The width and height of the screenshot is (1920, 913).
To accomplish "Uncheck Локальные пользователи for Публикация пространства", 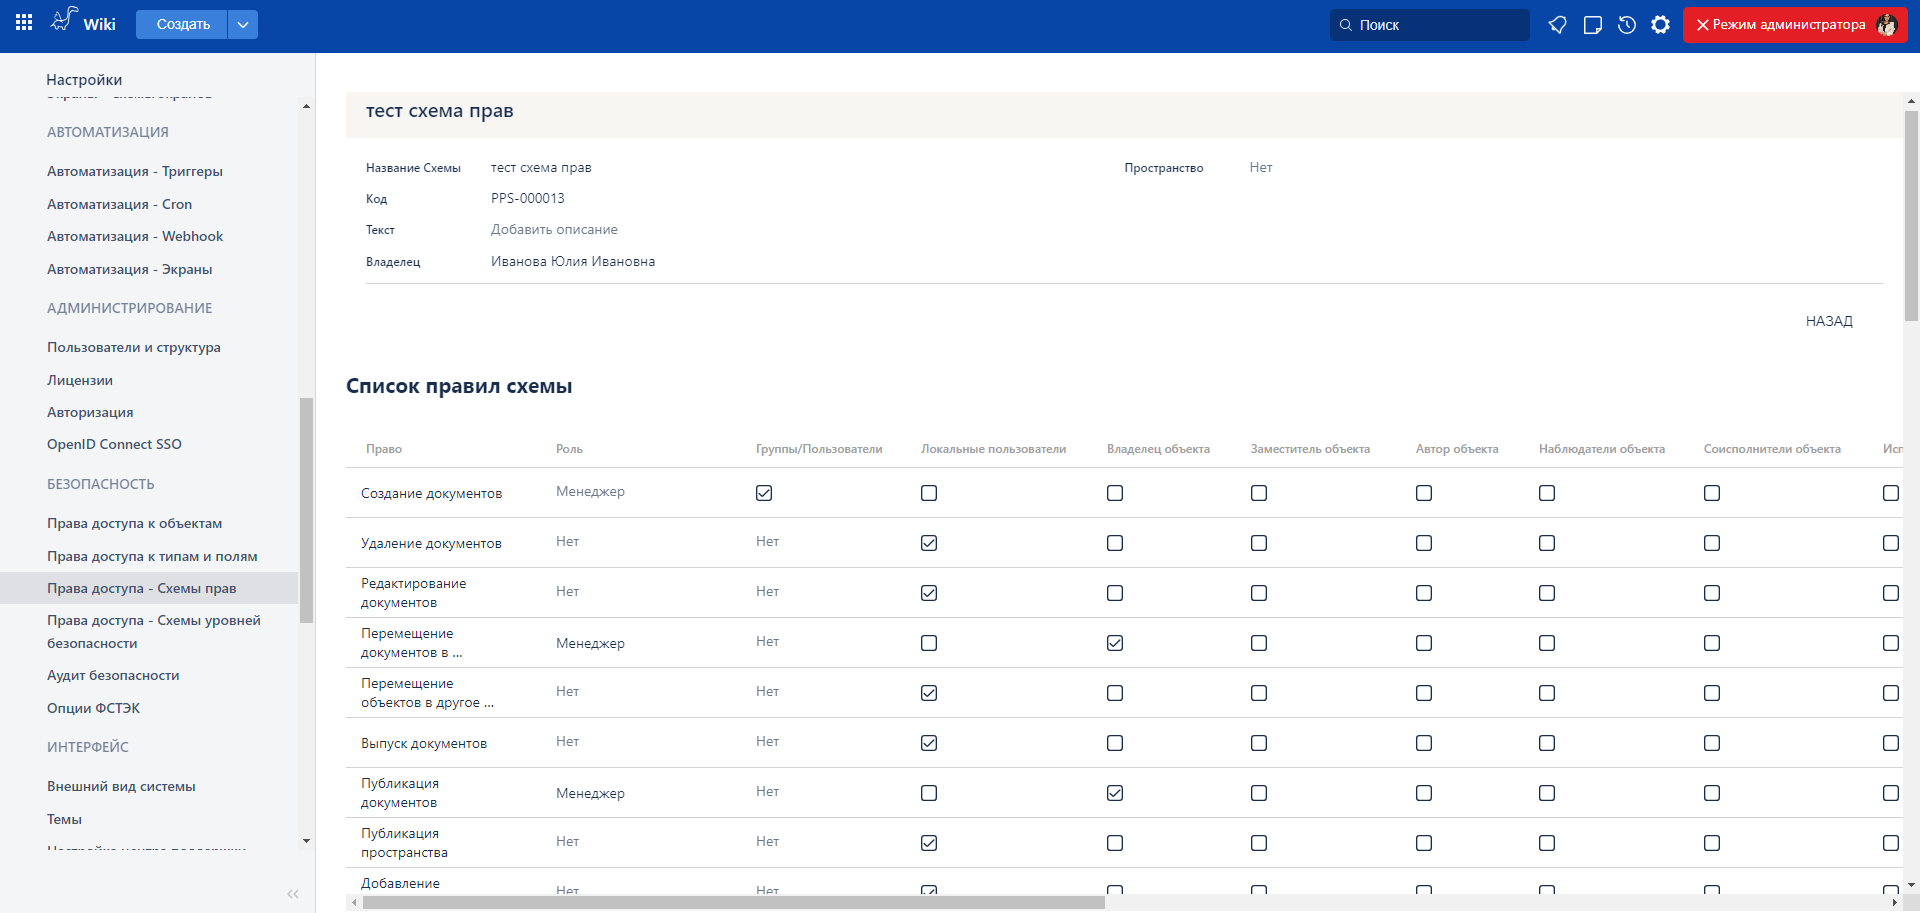I will coord(929,843).
